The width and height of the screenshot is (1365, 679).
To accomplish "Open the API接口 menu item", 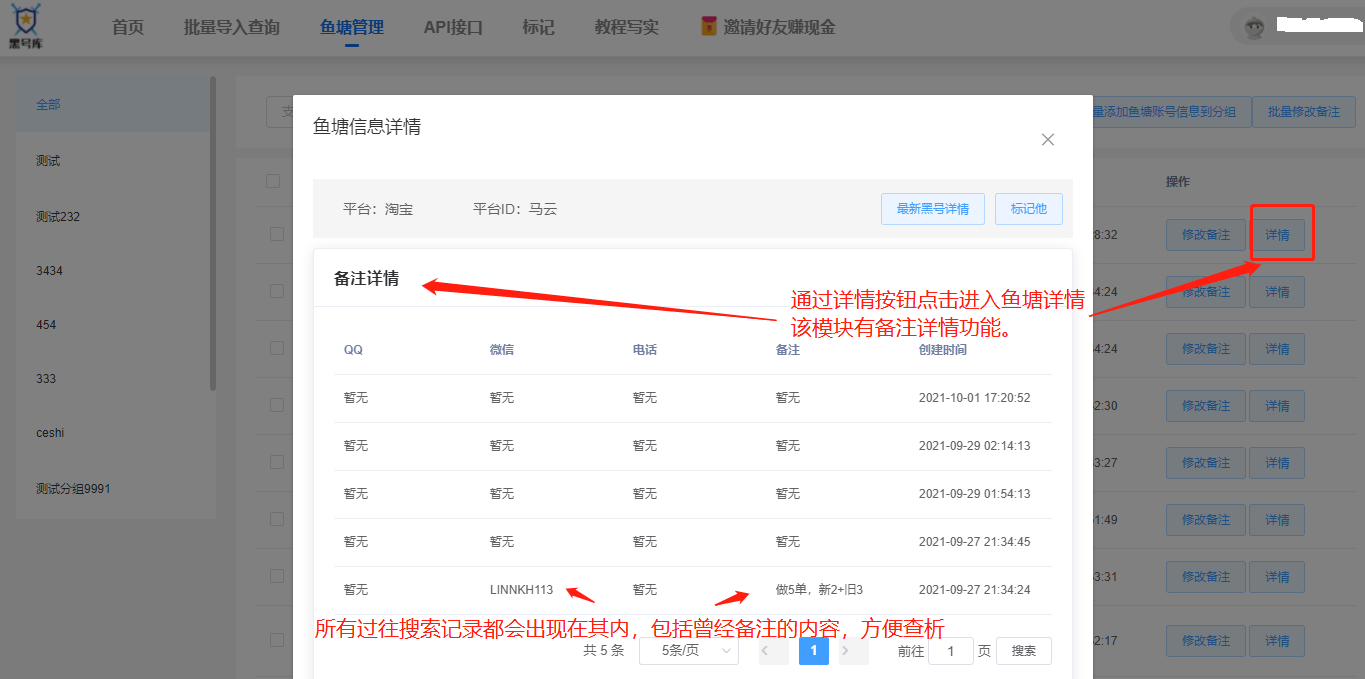I will 453,27.
